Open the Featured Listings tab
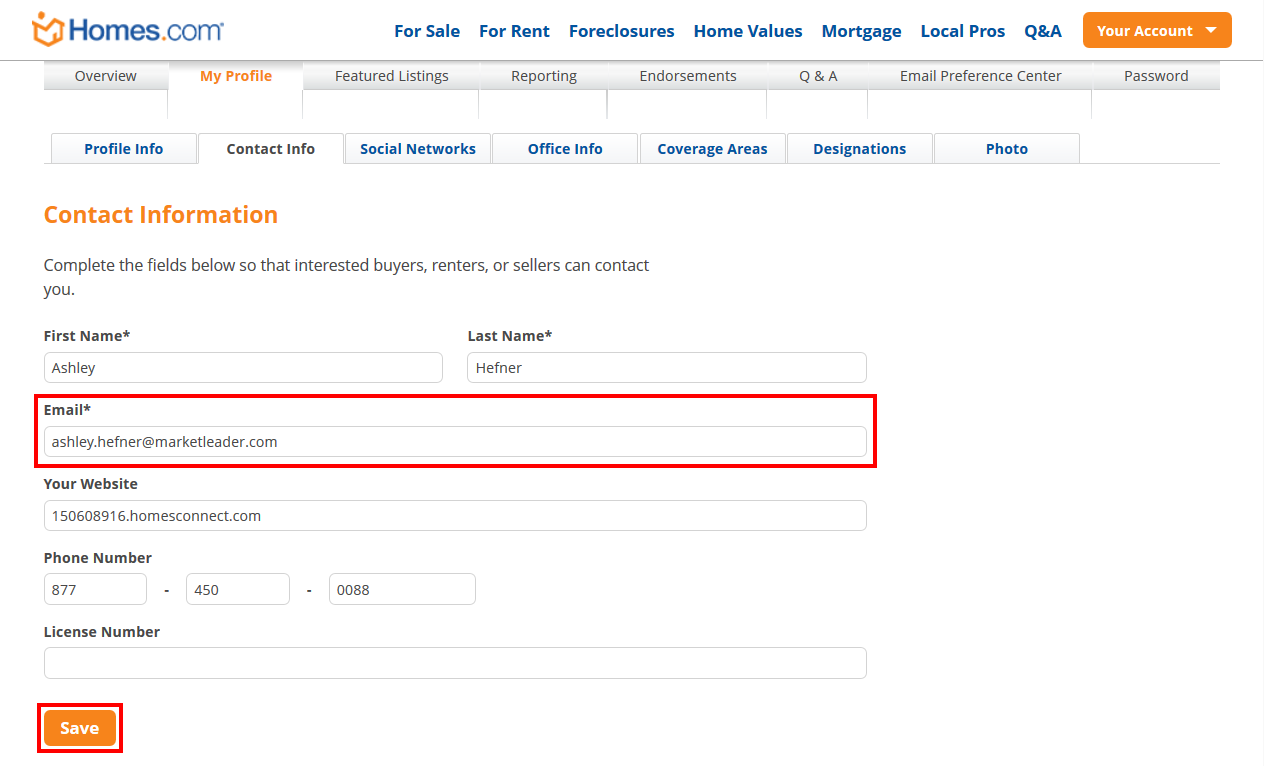 (x=392, y=76)
